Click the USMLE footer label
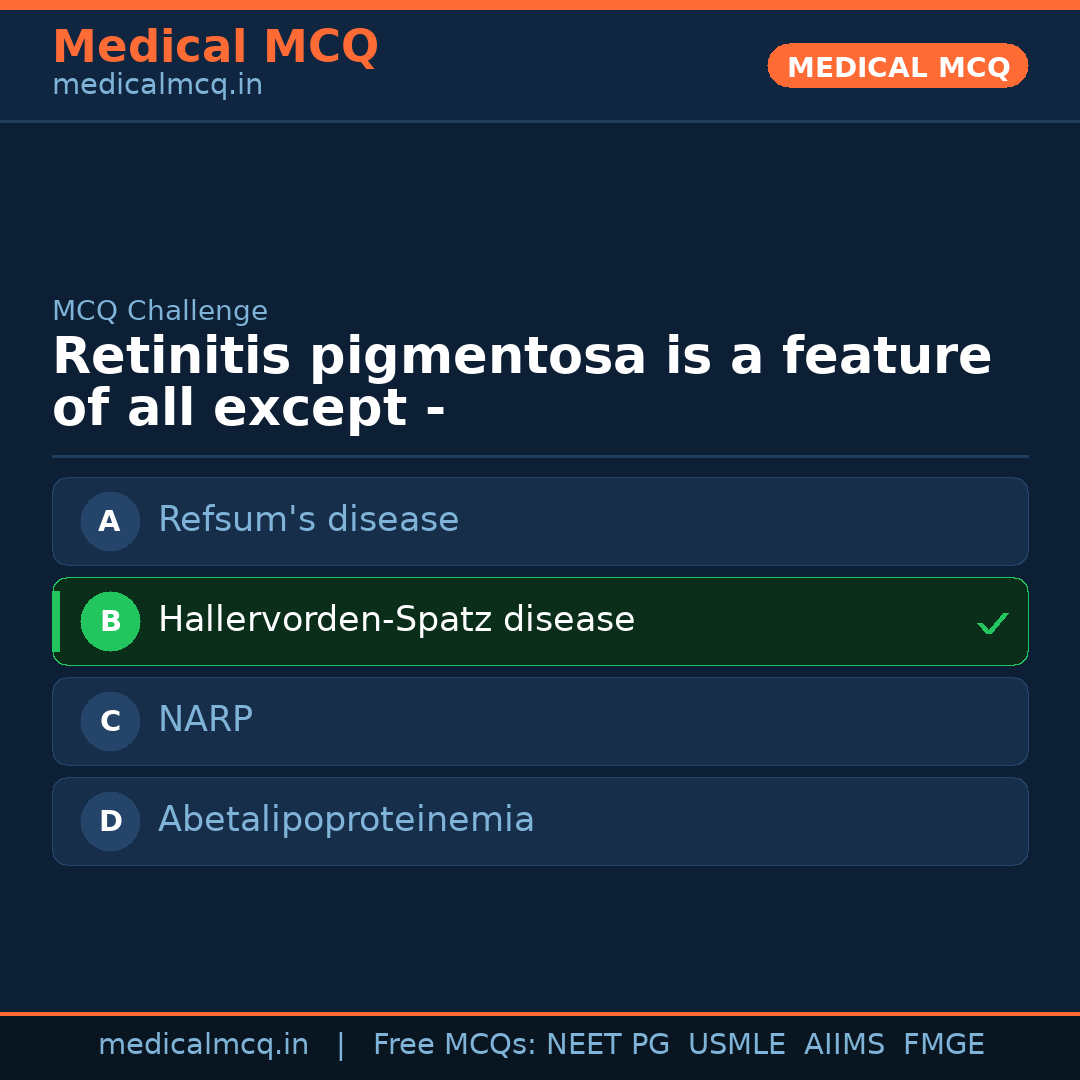This screenshot has width=1080, height=1080. (x=736, y=1045)
